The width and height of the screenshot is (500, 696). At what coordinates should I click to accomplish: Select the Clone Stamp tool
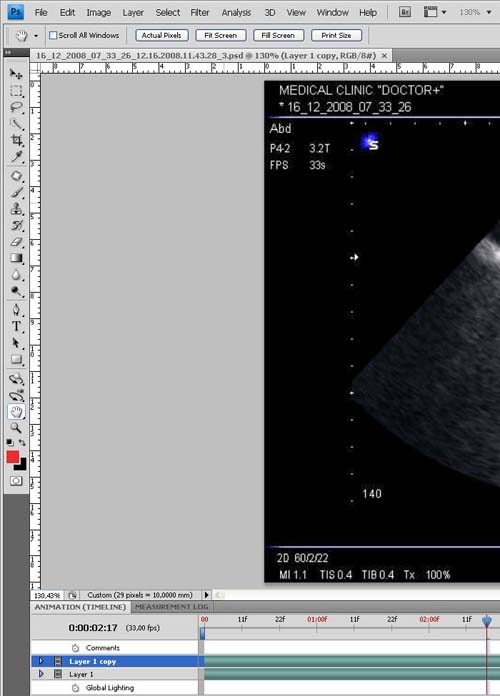tap(16, 209)
